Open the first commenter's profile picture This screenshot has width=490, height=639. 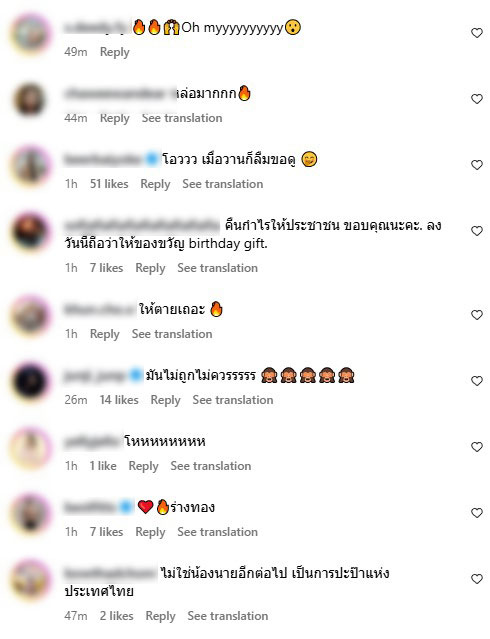point(30,34)
